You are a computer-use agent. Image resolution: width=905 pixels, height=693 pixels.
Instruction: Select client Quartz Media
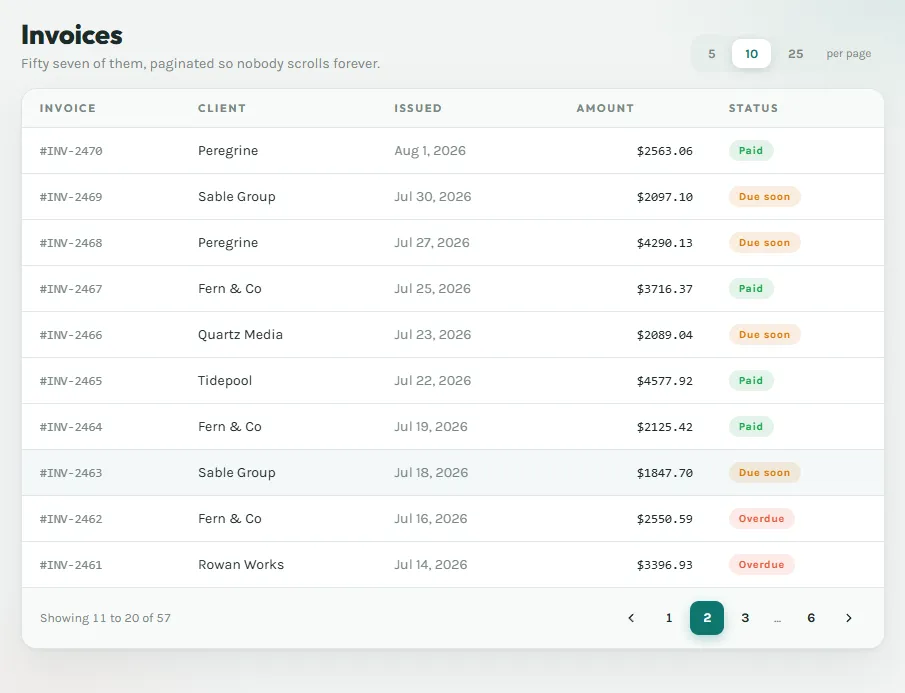pos(240,335)
